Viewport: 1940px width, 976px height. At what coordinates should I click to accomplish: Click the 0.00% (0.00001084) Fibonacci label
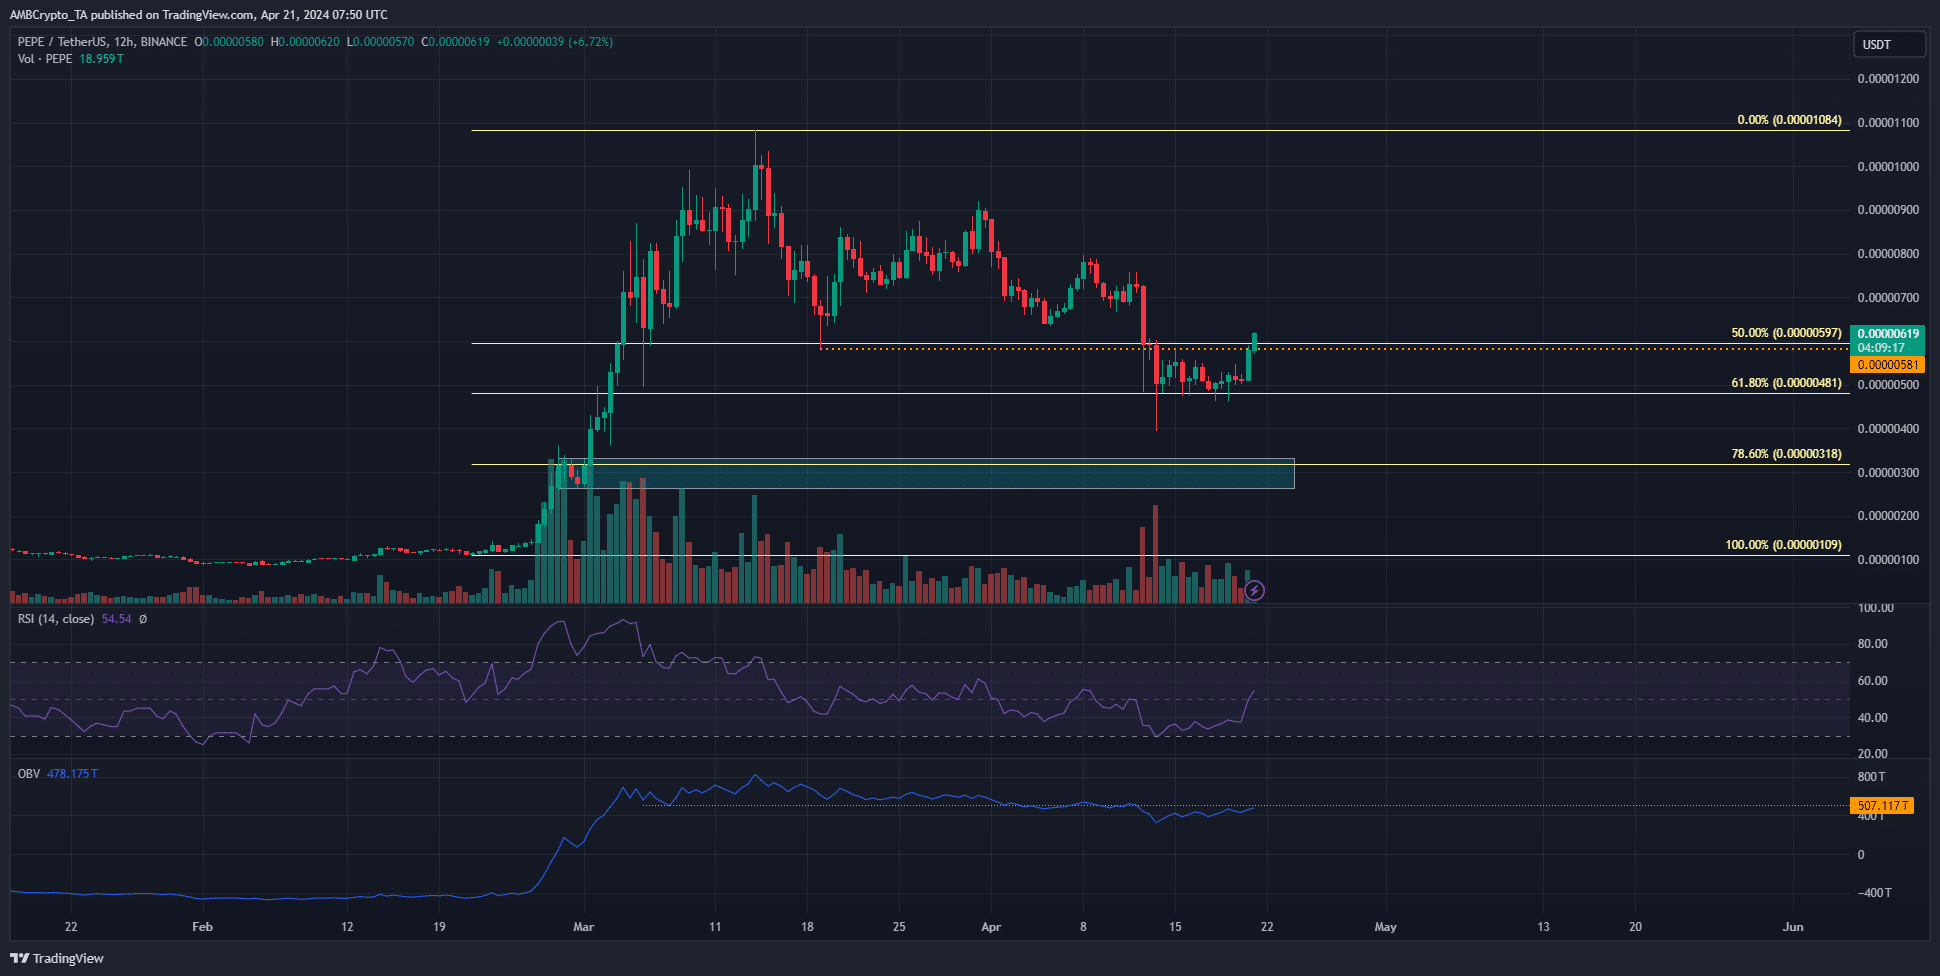click(1789, 120)
